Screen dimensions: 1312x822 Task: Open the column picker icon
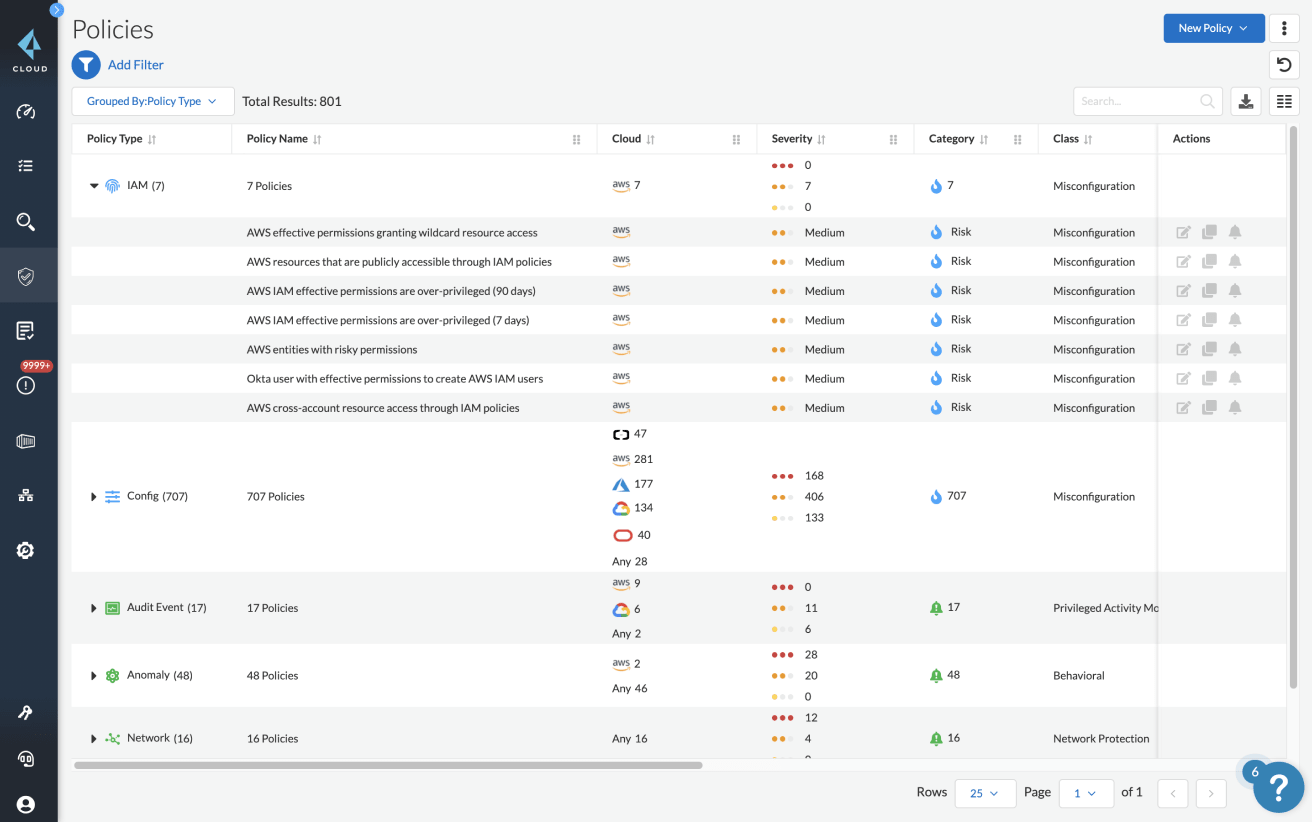[1284, 101]
